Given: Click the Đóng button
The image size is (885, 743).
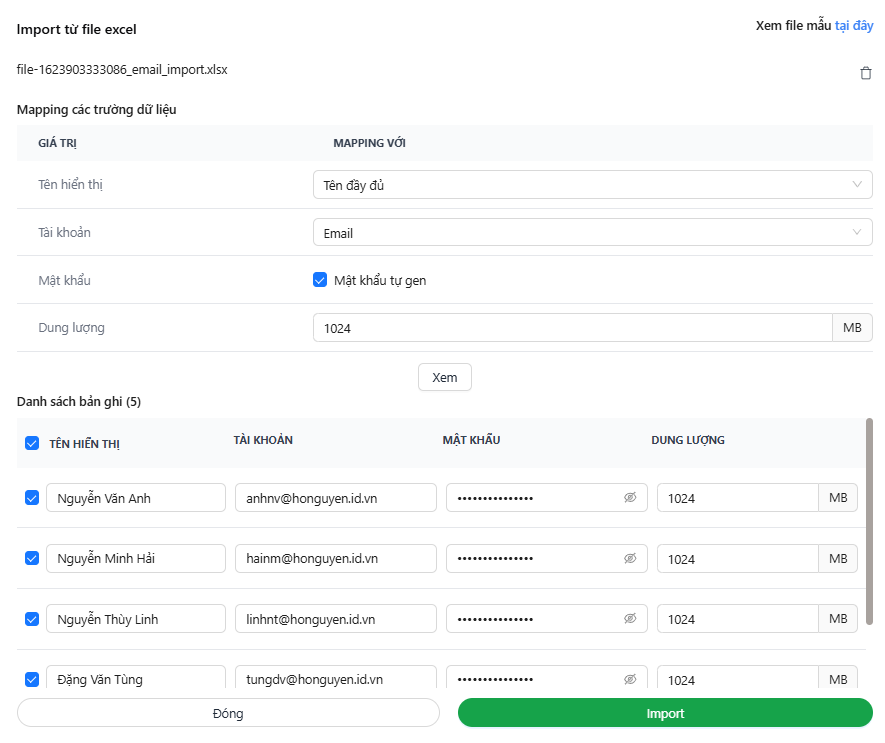Looking at the screenshot, I should pos(228,713).
